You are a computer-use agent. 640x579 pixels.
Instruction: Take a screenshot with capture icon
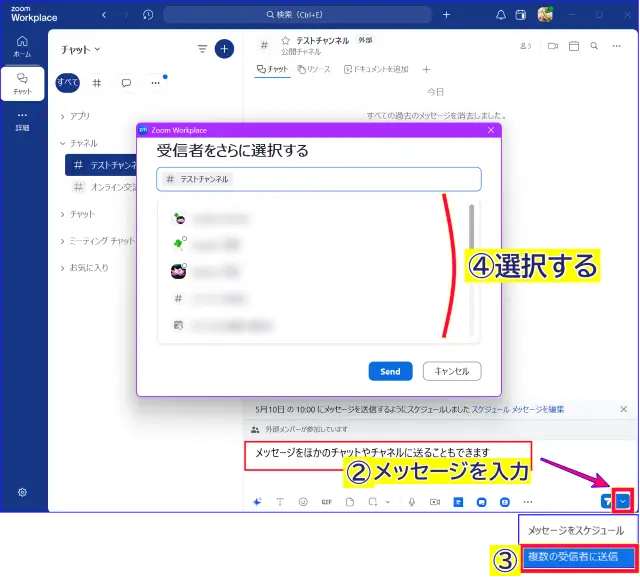click(x=372, y=502)
